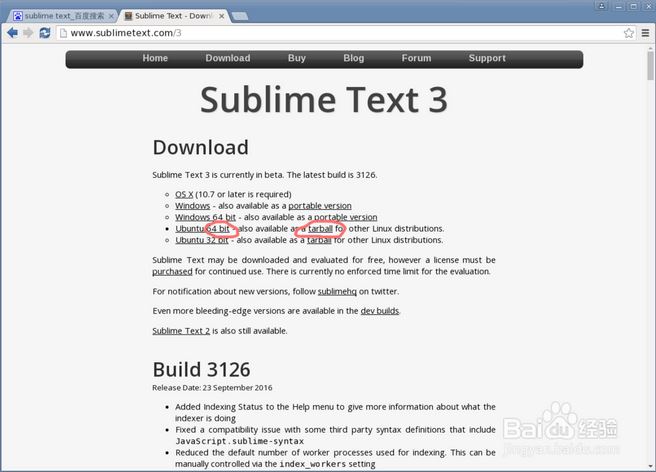This screenshot has height=472, width=656.
Task: Switch to the sublime text Baidu search tab
Action: (x=63, y=16)
